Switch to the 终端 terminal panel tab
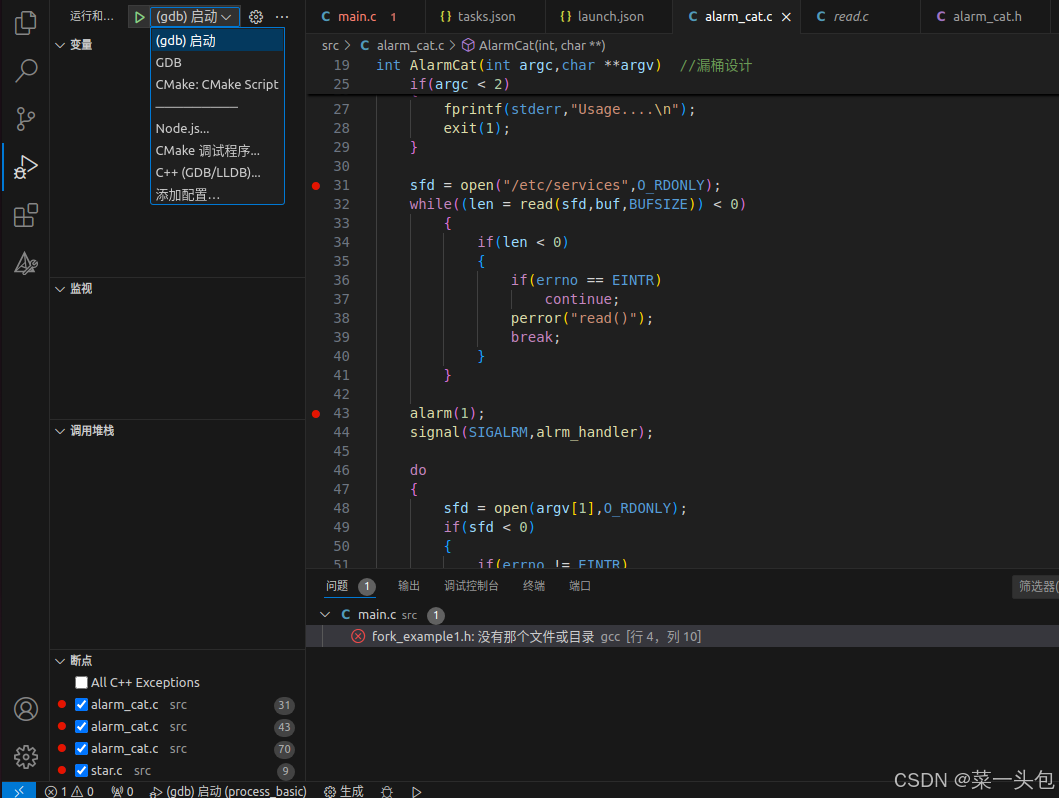The width and height of the screenshot is (1059, 798). [x=533, y=585]
